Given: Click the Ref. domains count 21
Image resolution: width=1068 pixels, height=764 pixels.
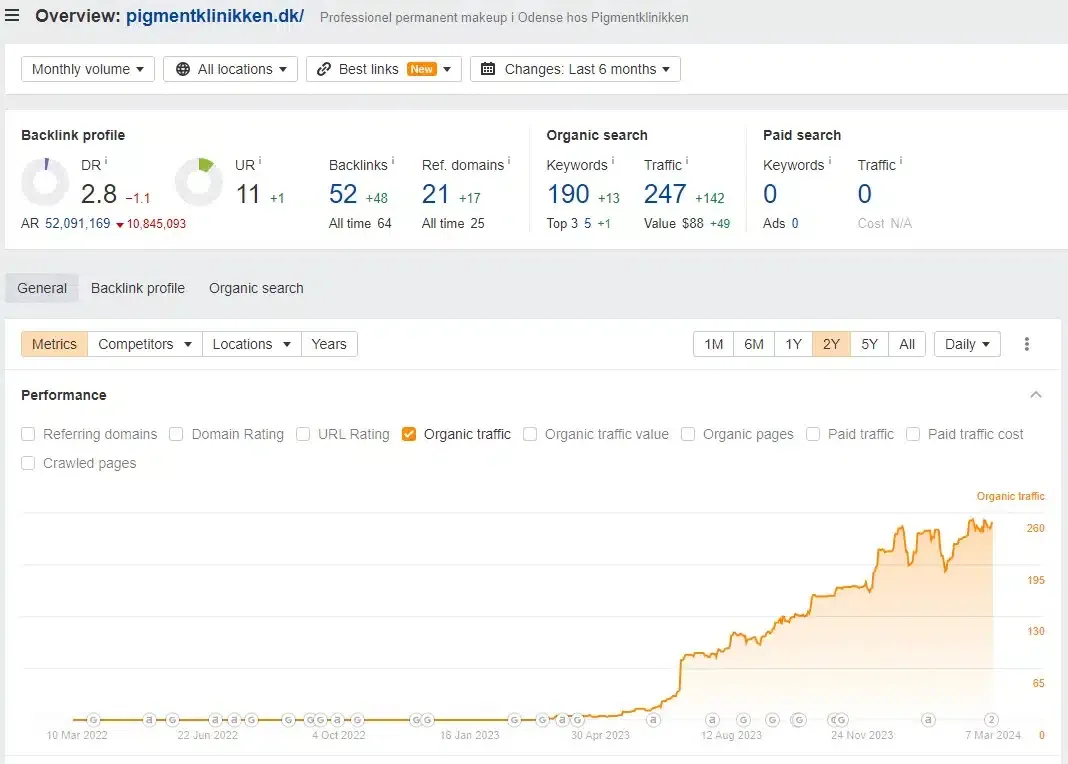Looking at the screenshot, I should pos(435,194).
